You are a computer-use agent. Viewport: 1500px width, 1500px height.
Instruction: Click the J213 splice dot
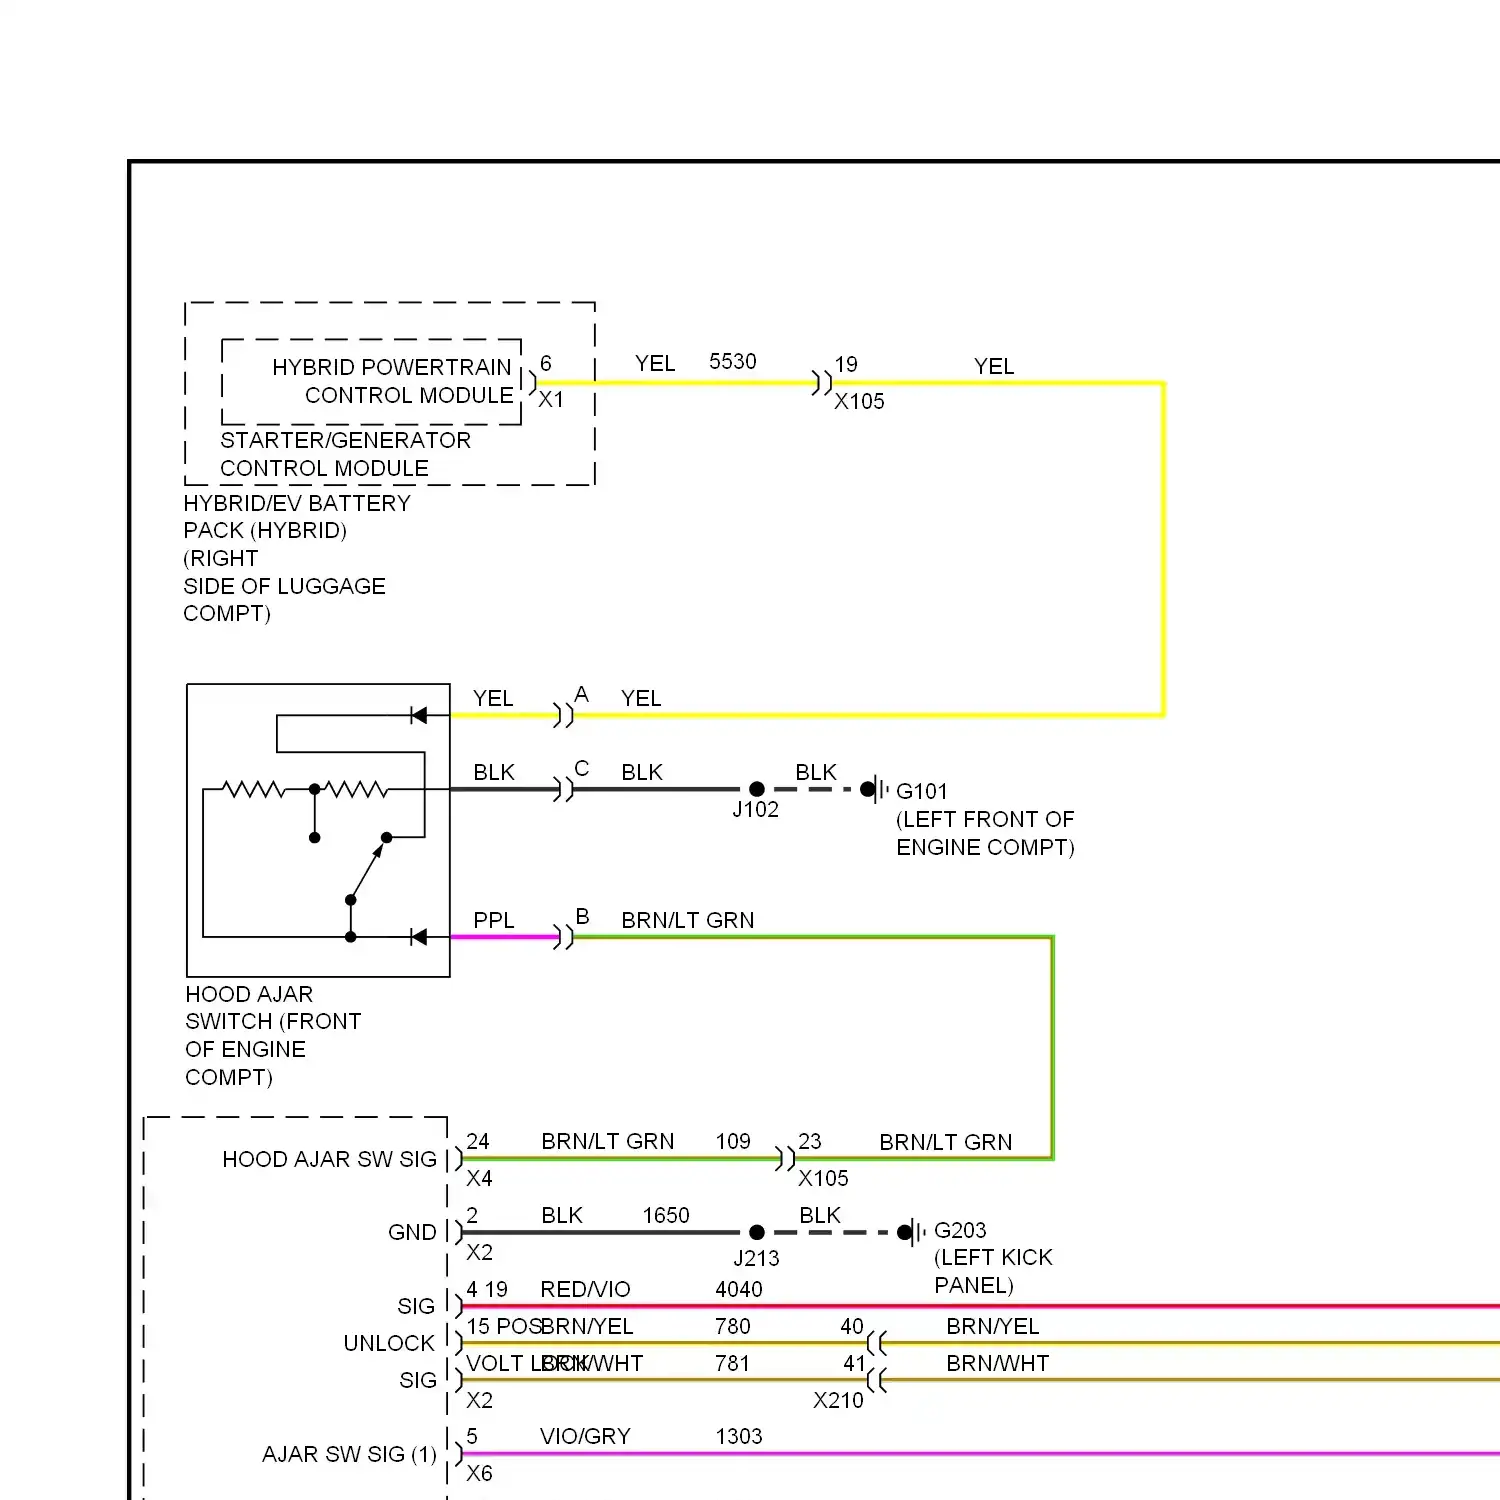pos(757,1232)
